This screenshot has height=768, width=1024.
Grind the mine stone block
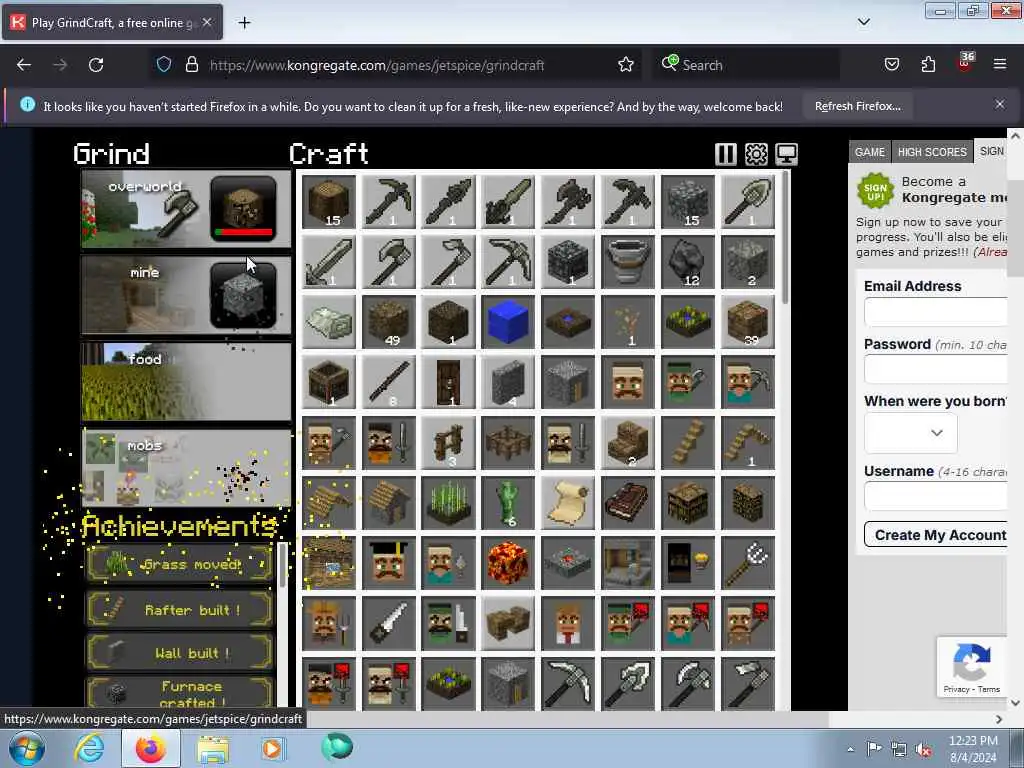(x=243, y=295)
